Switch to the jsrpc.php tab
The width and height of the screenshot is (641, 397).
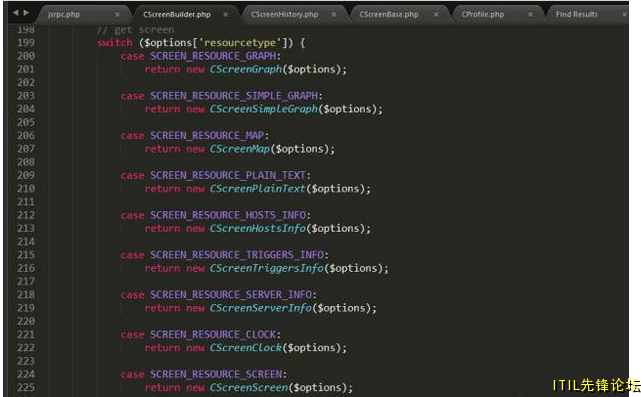click(x=64, y=15)
